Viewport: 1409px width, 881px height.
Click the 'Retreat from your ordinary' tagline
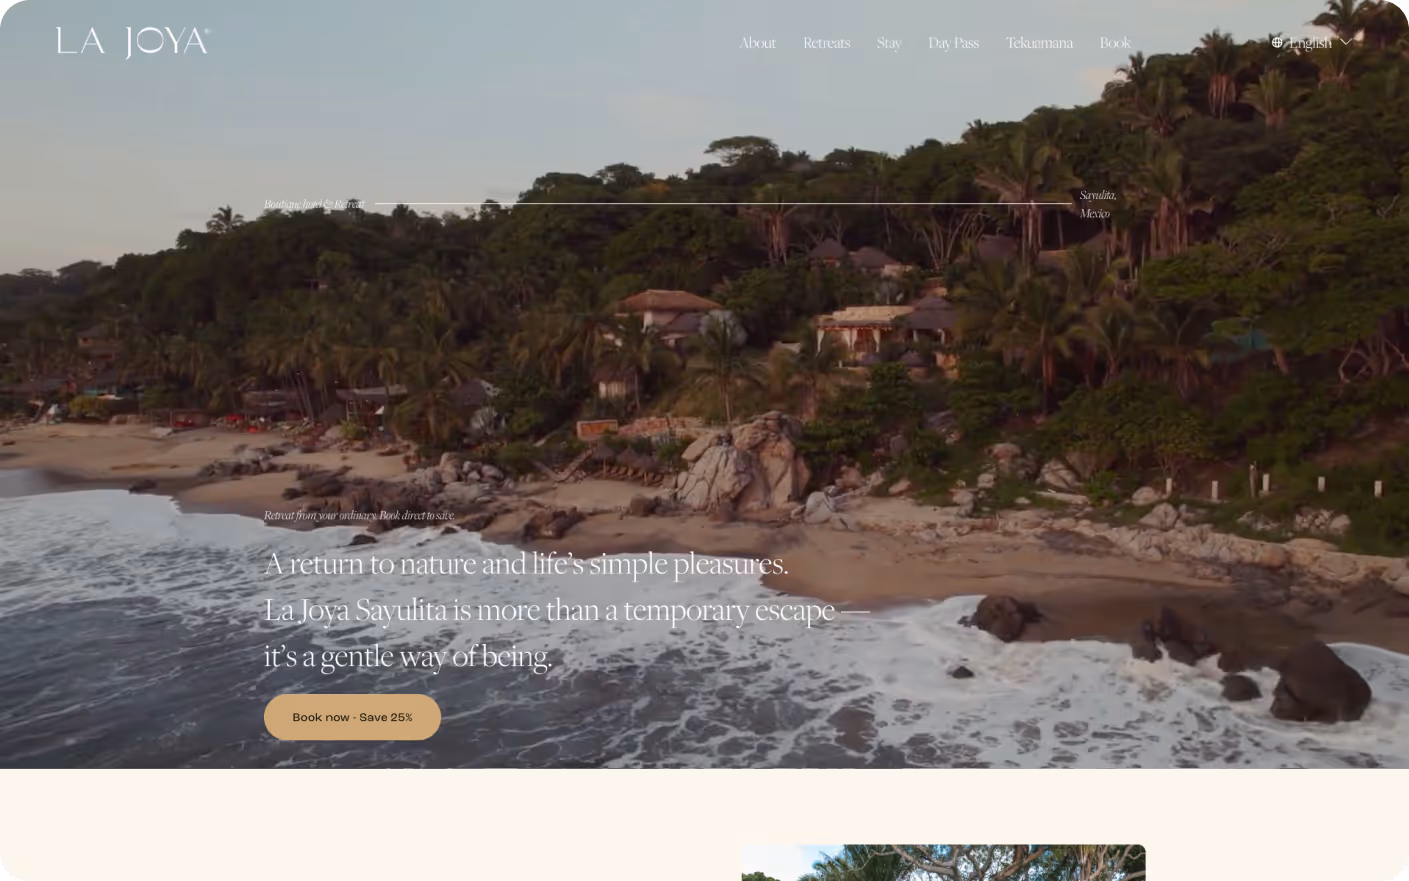(359, 516)
